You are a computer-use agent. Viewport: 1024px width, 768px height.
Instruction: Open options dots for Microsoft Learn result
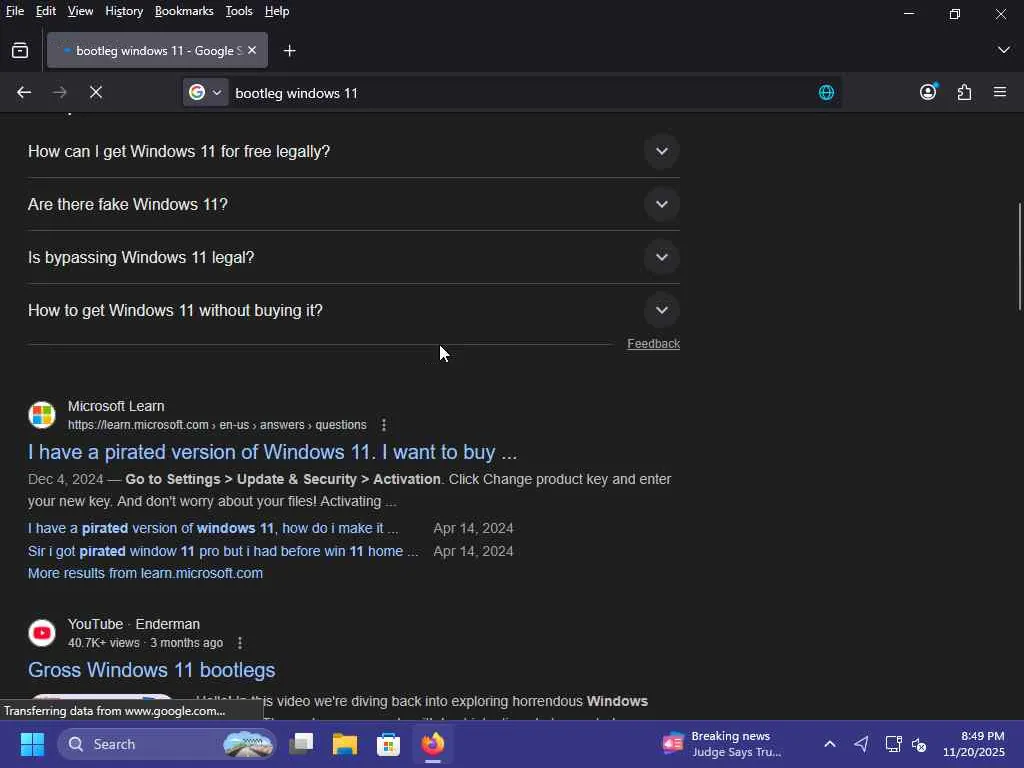click(x=384, y=425)
